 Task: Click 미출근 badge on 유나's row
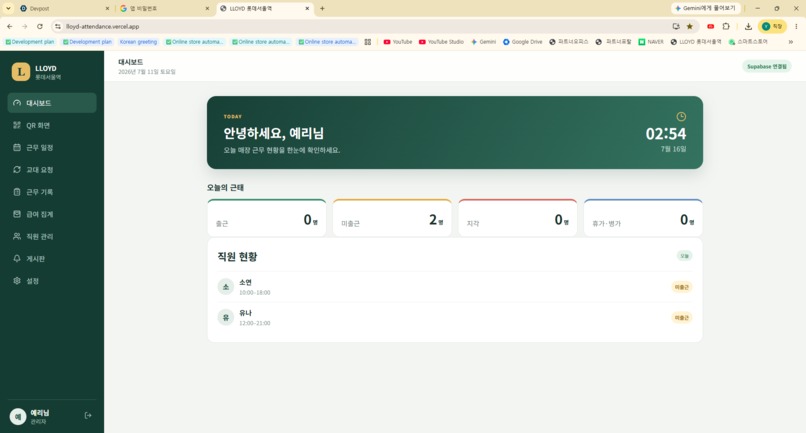(682, 318)
